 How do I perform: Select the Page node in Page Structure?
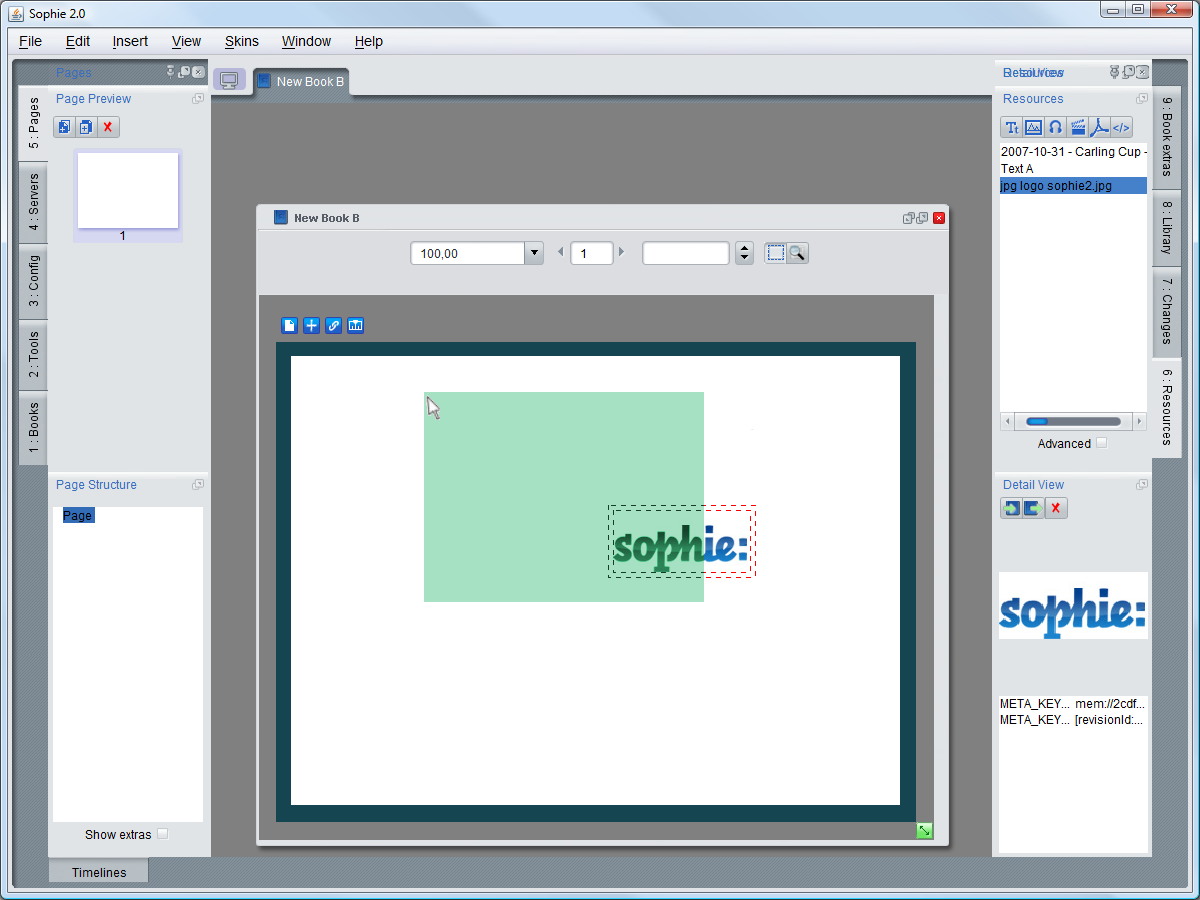pyautogui.click(x=77, y=516)
